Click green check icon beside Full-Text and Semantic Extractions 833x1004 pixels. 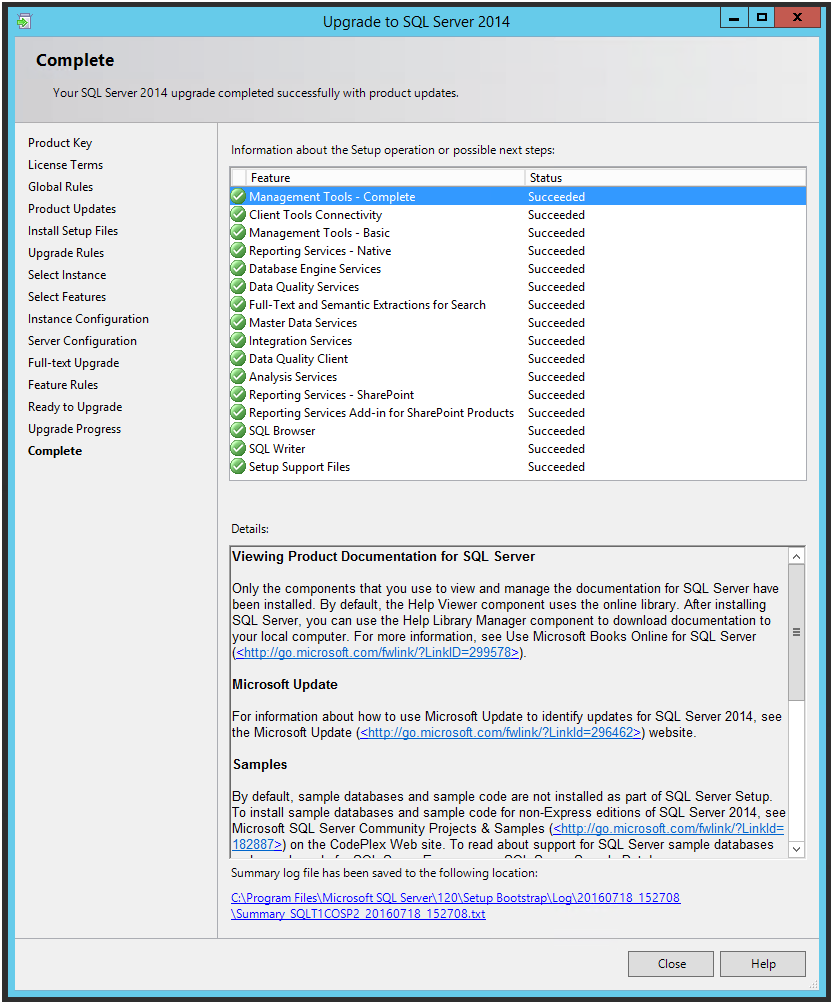click(238, 304)
